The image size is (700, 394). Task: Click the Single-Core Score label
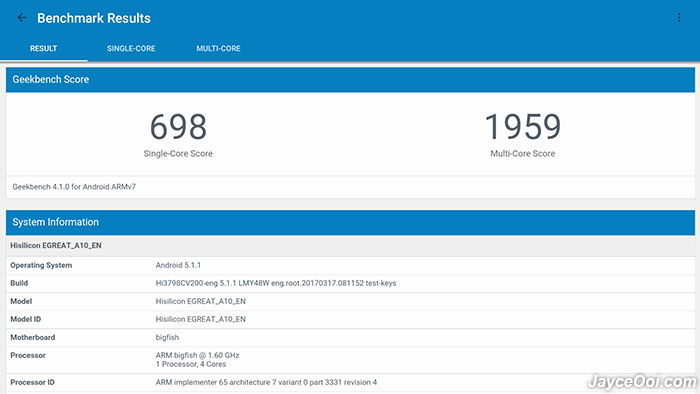pos(178,153)
